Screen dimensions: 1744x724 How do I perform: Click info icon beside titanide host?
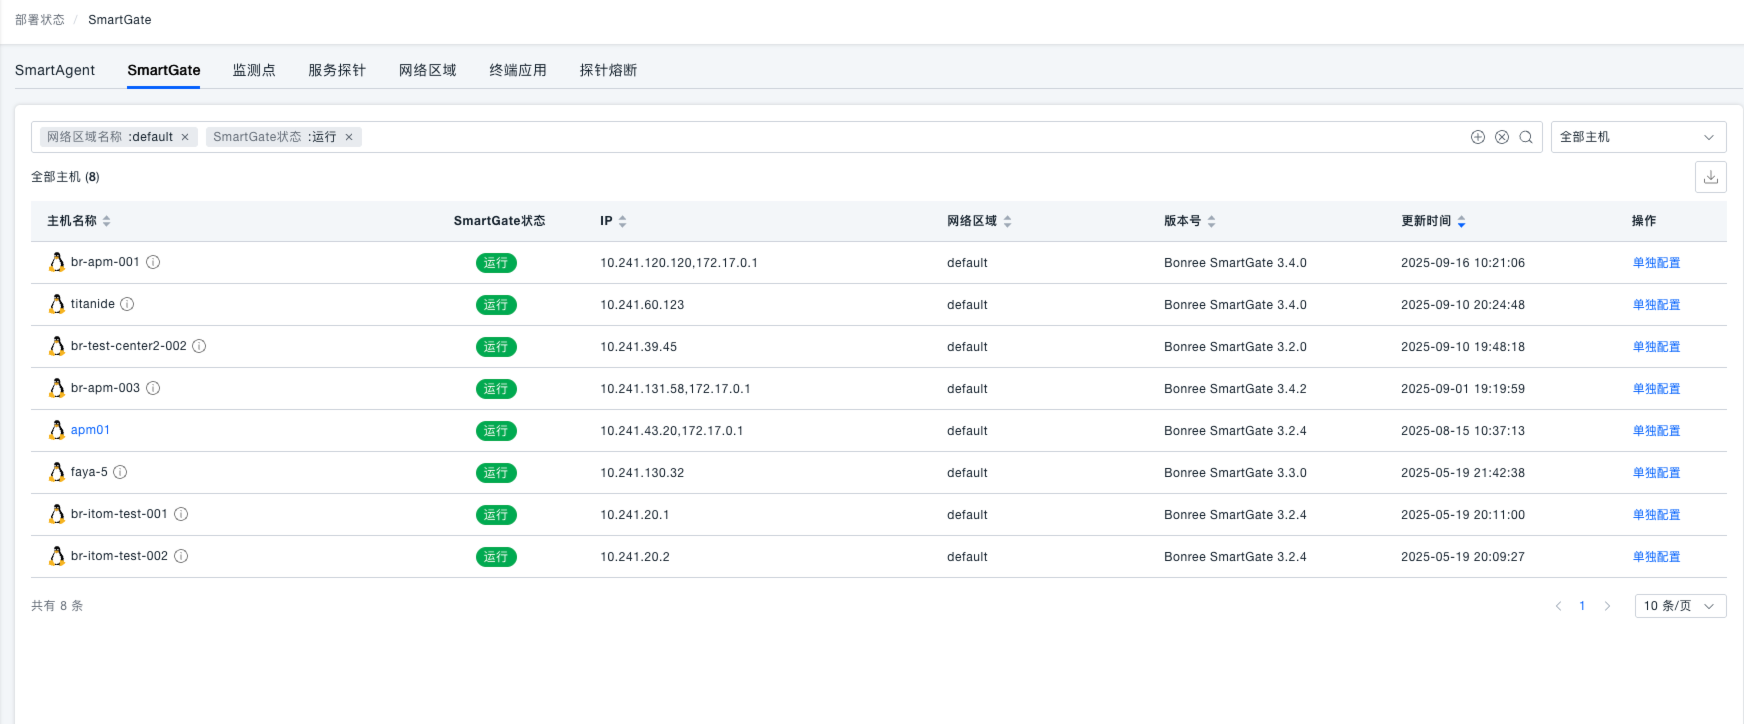click(x=127, y=304)
